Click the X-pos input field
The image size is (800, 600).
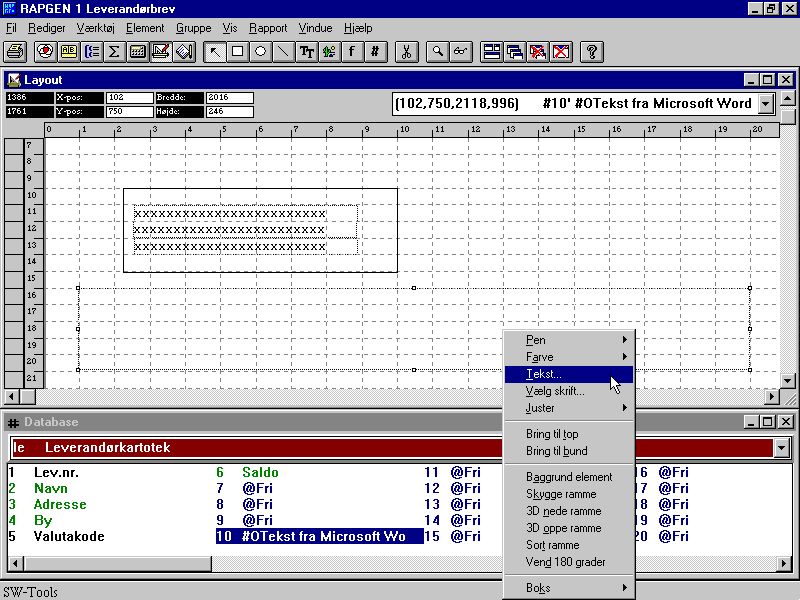[129, 98]
